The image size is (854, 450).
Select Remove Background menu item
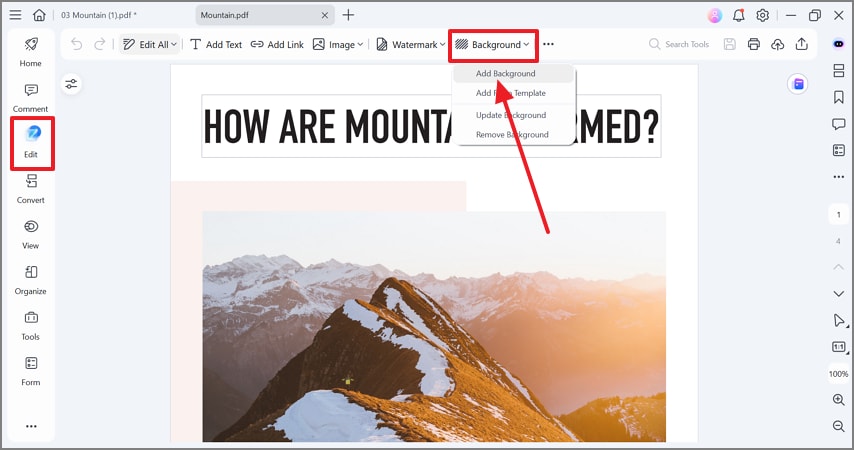[514, 135]
